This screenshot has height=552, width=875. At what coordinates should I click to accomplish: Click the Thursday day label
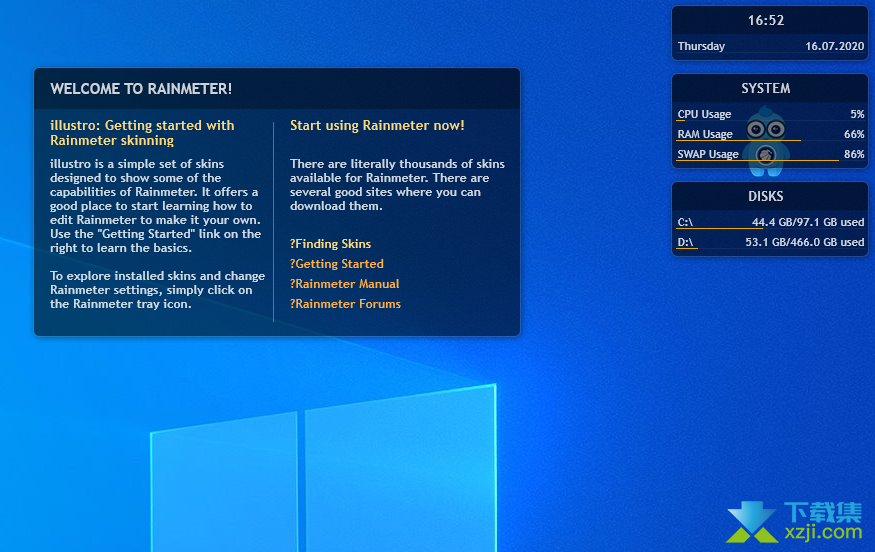point(701,46)
